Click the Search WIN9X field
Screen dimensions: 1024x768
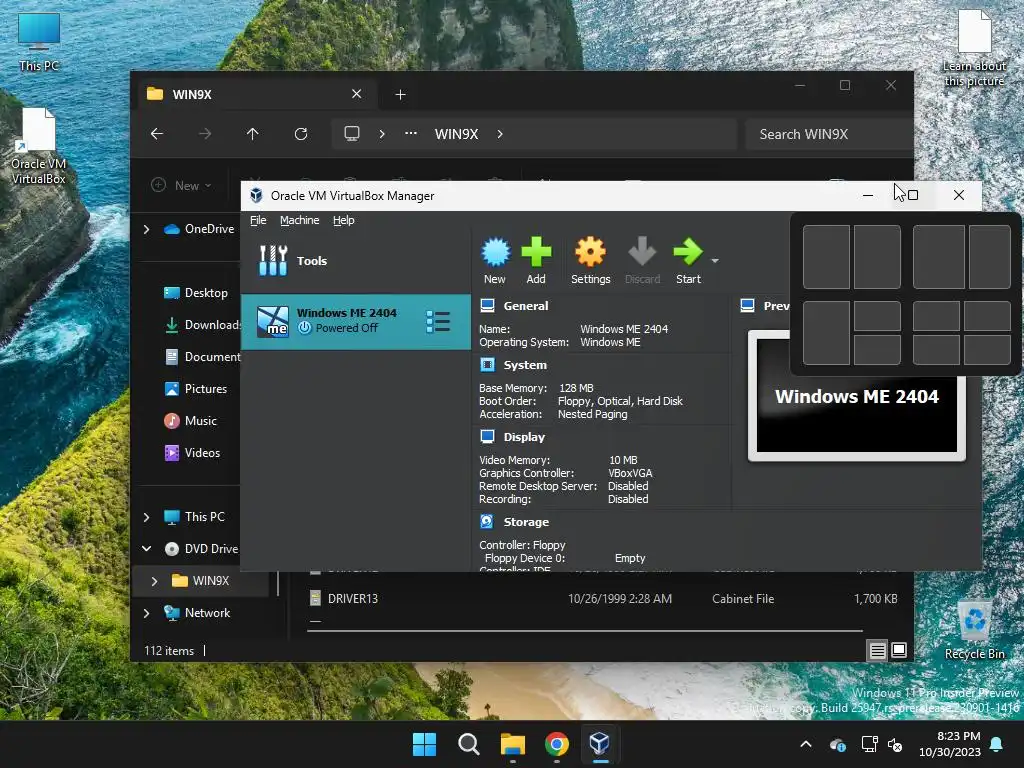pyautogui.click(x=829, y=134)
